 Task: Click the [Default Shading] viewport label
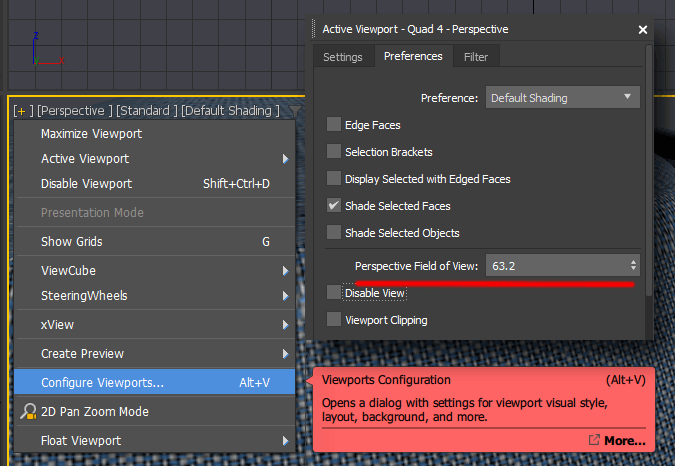coord(231,111)
